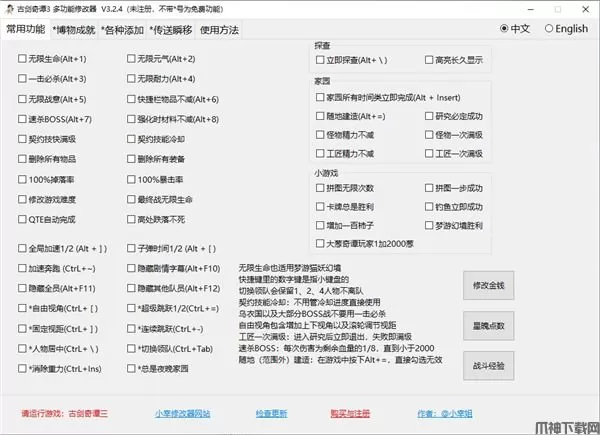The width and height of the screenshot is (600, 435).
Task: Check 增加一百柿子 option
Action: (x=320, y=225)
